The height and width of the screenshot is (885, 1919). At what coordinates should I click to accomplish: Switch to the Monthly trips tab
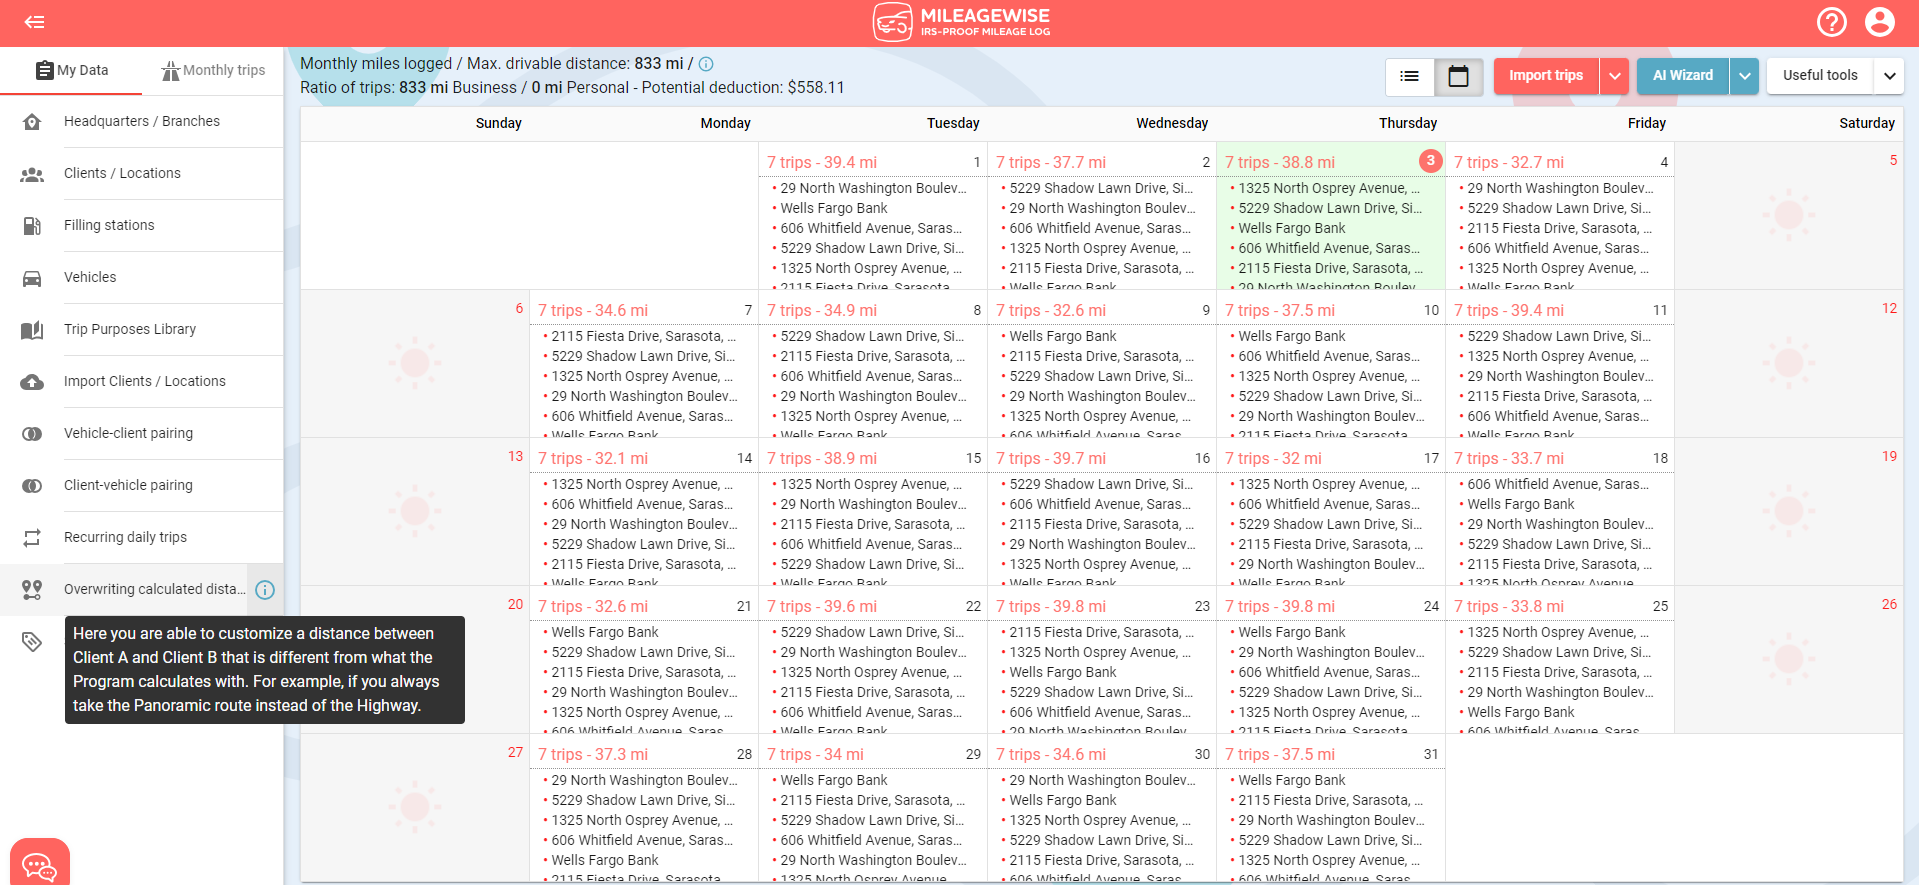tap(213, 71)
